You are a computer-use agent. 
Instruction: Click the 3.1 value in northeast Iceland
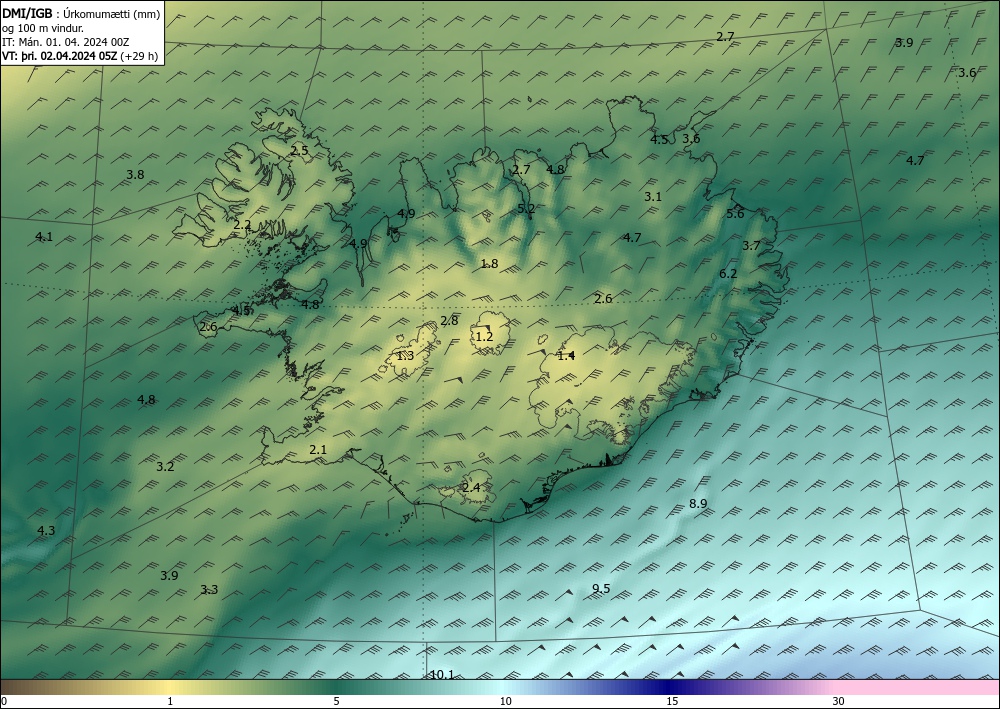[652, 197]
